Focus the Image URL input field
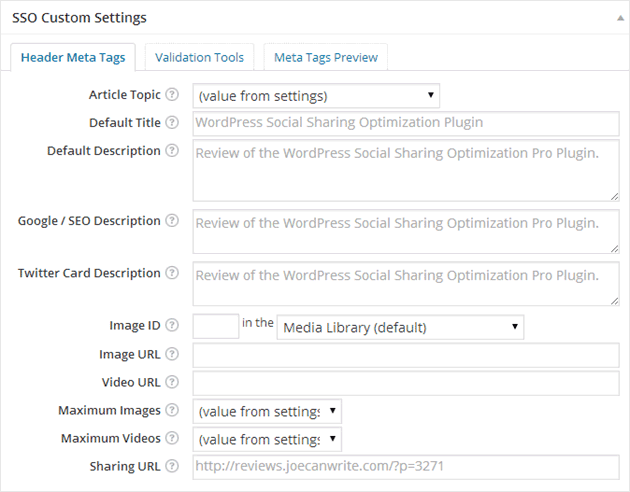The width and height of the screenshot is (630, 492). point(406,355)
